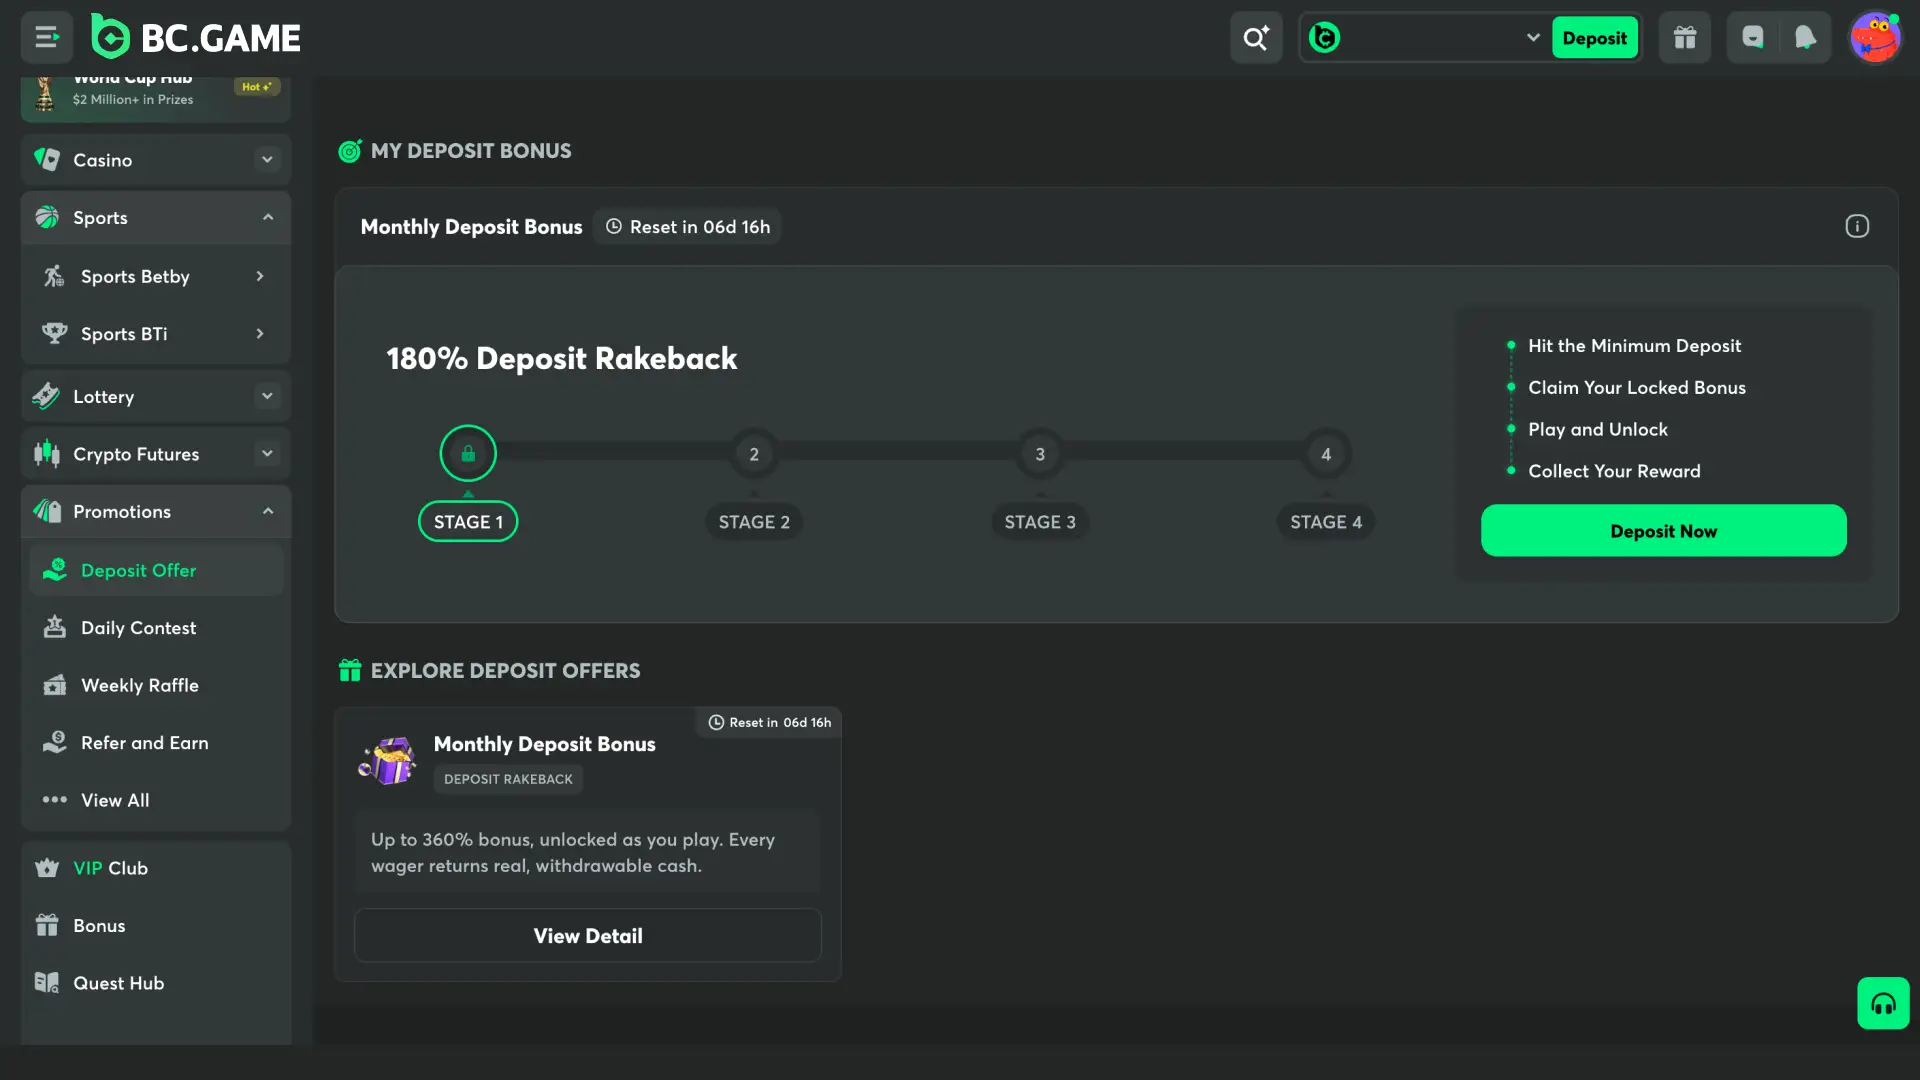This screenshot has width=1920, height=1080.
Task: Open the user profile avatar
Action: click(1874, 38)
